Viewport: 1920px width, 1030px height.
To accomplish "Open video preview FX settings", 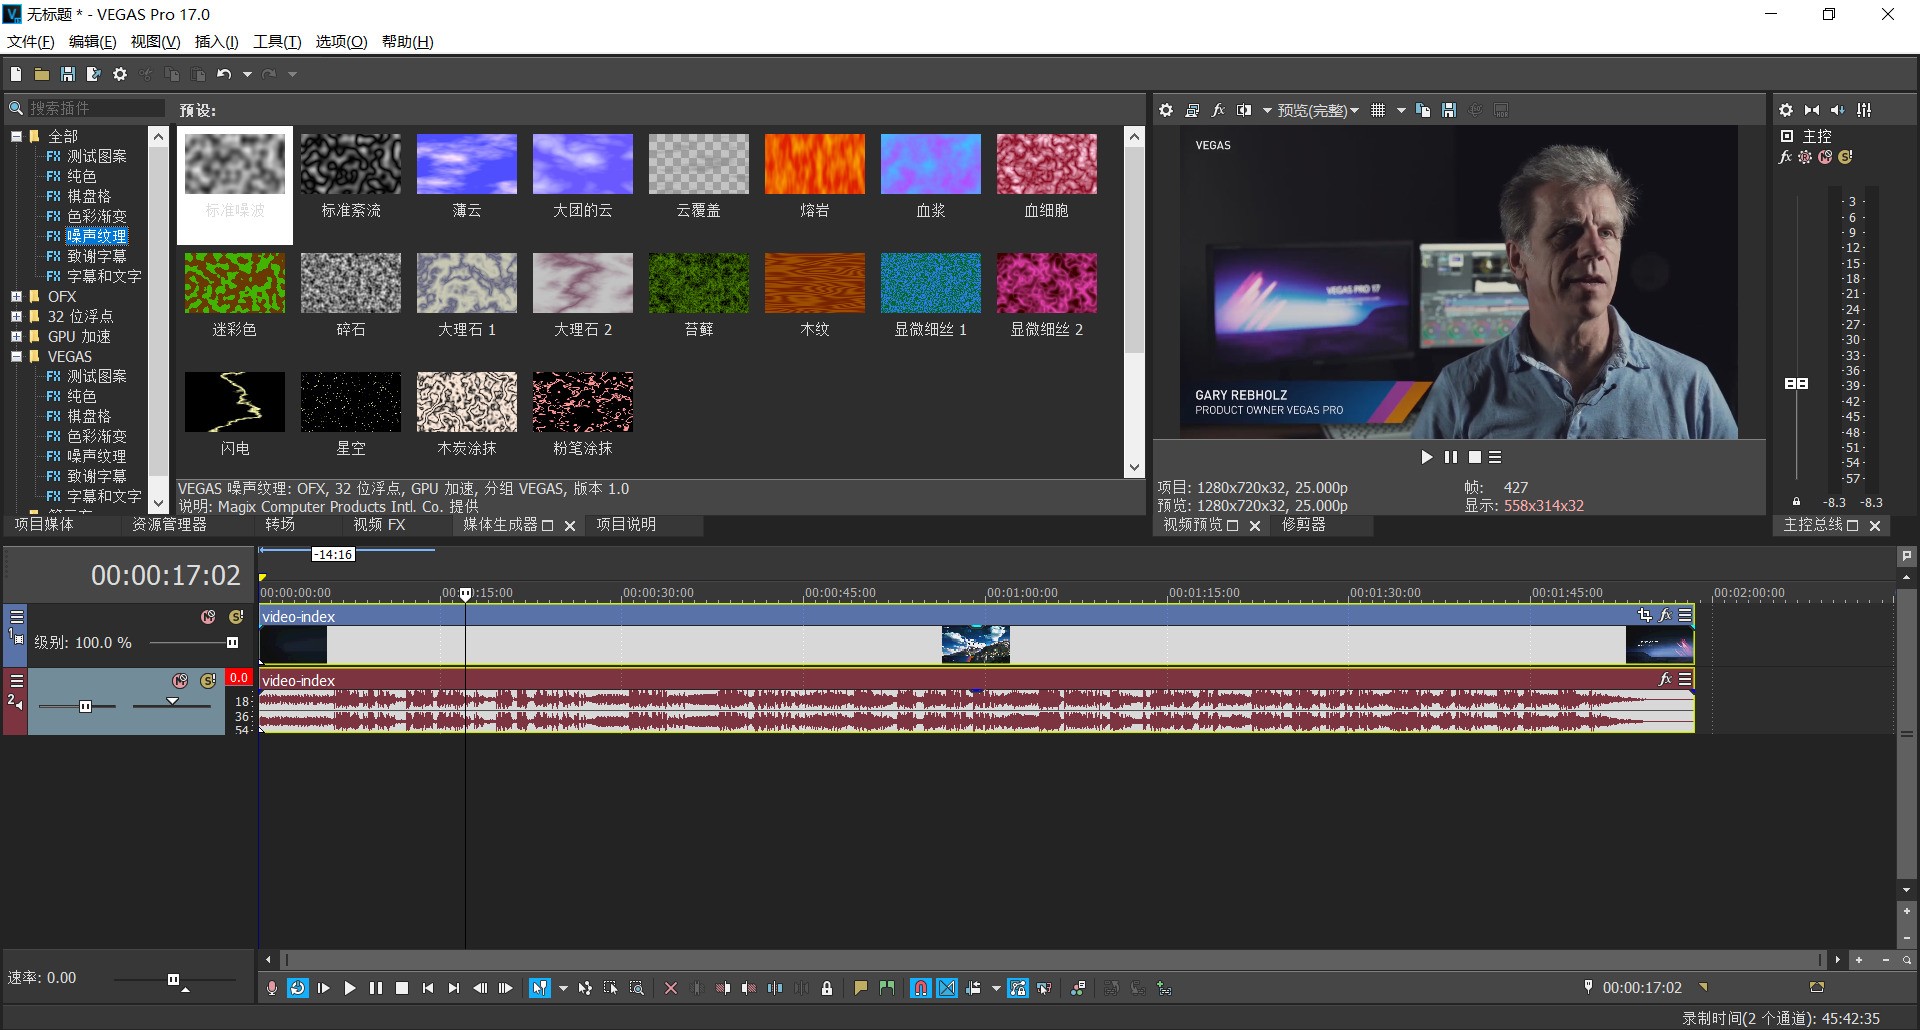I will (x=1218, y=110).
